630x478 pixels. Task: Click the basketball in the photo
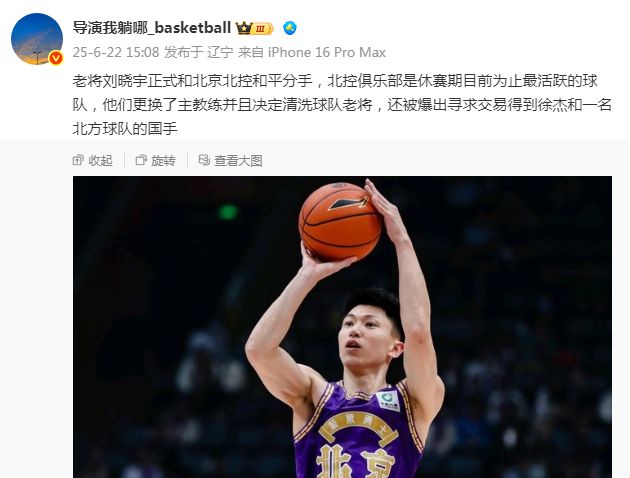tap(340, 222)
